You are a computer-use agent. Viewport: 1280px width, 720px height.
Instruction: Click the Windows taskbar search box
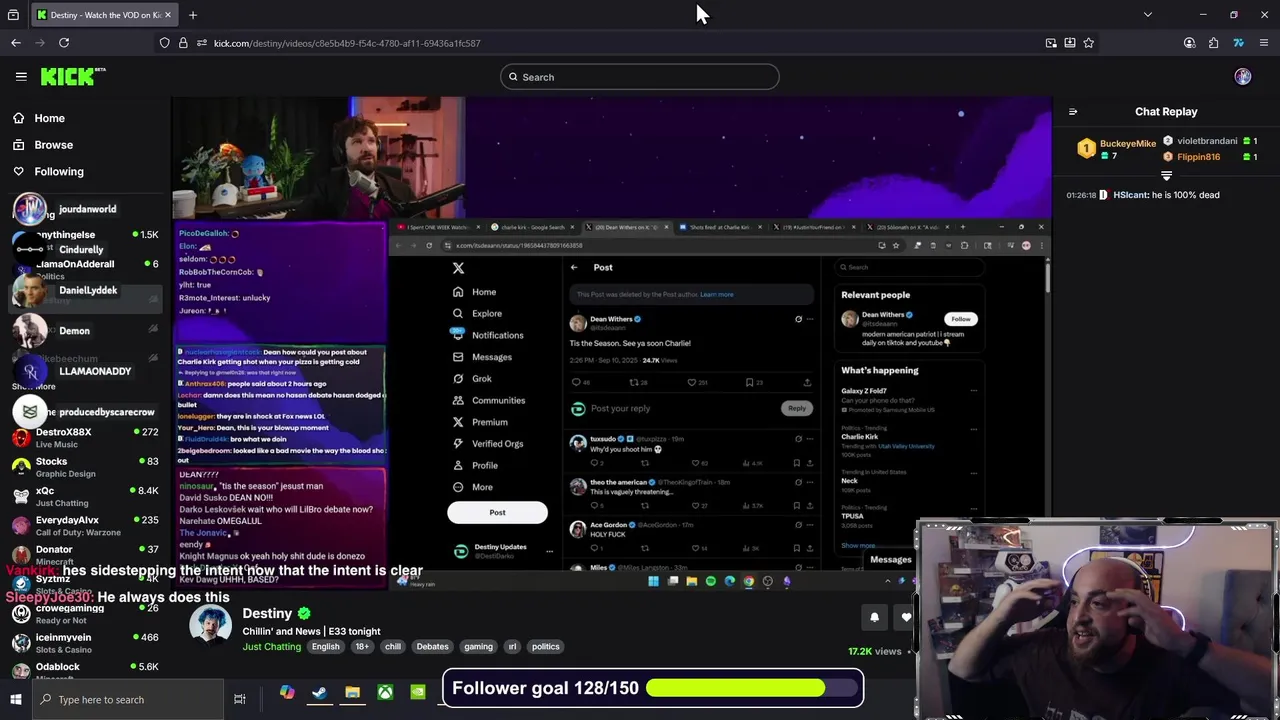127,699
